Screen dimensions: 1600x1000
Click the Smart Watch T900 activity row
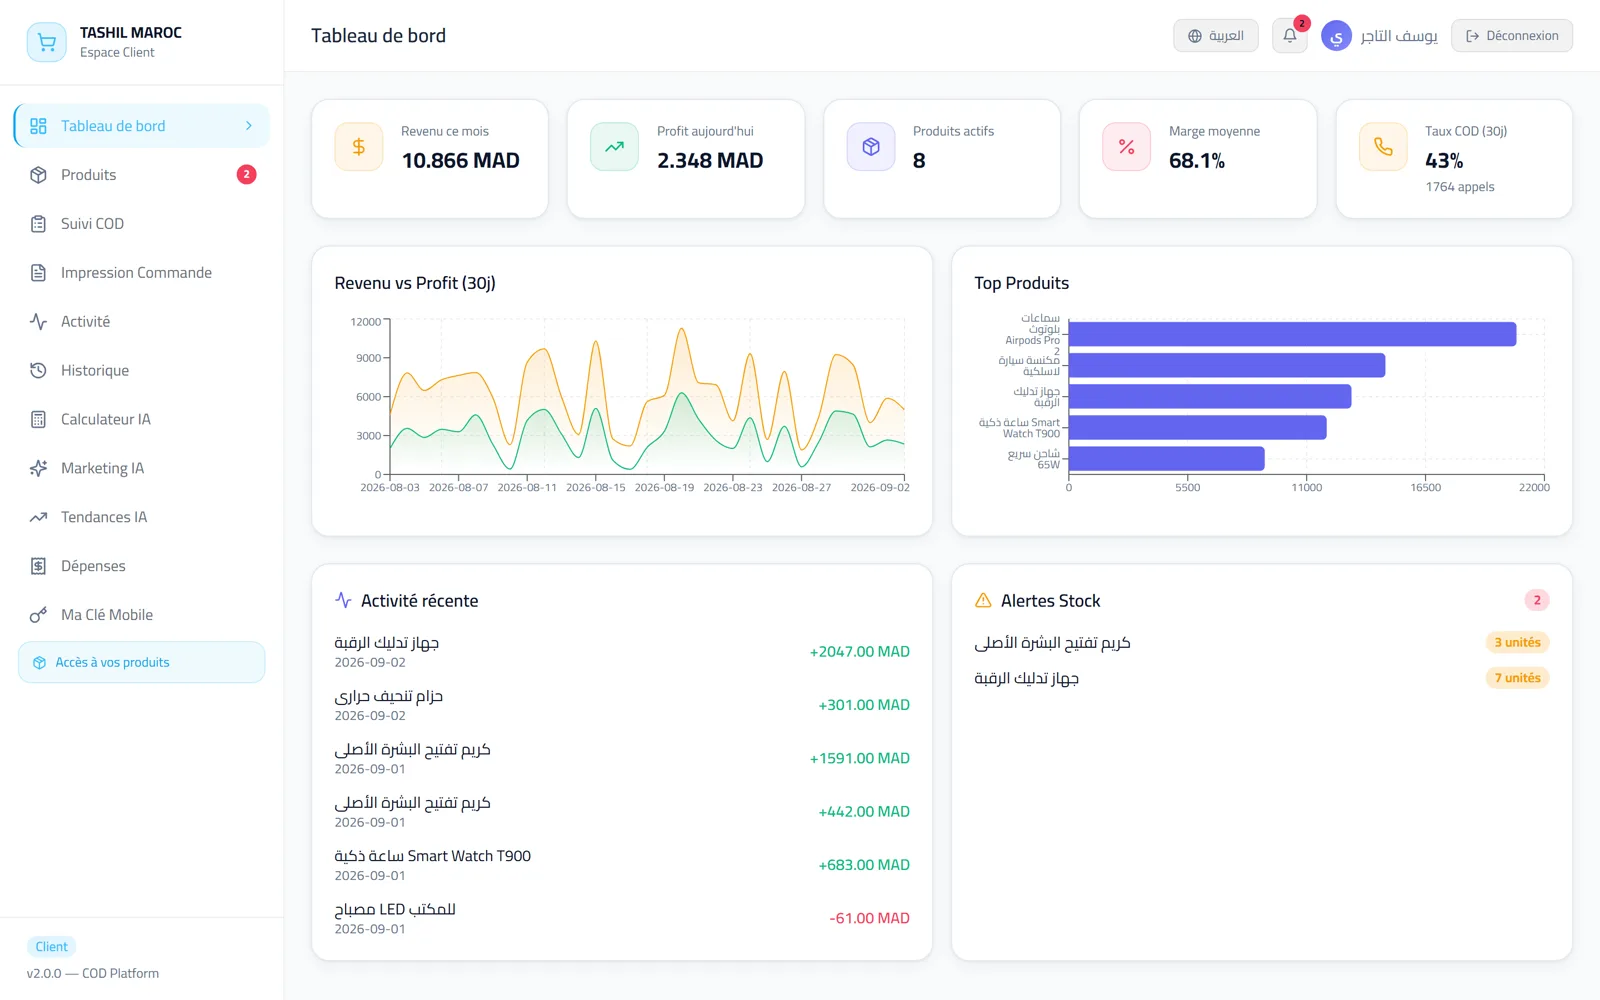pyautogui.click(x=622, y=865)
